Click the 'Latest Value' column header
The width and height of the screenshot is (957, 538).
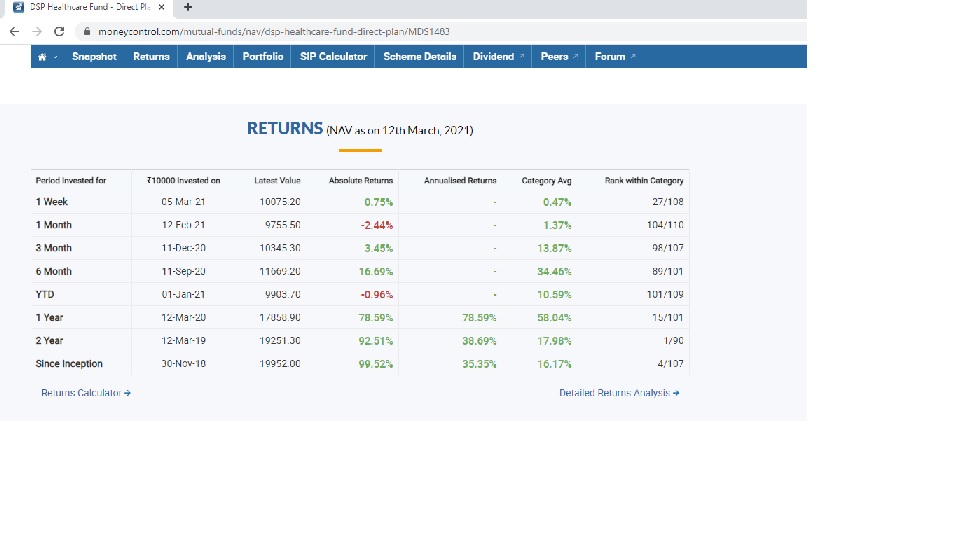[x=277, y=181]
